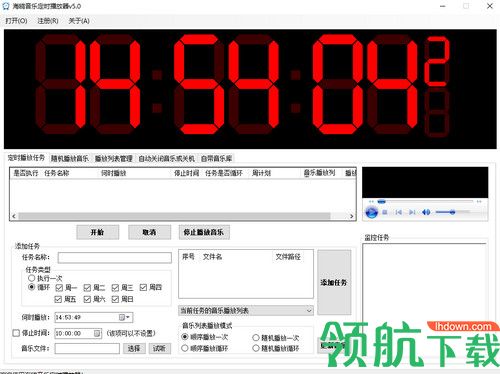500x374 pixels.
Task: Open the 关于(A) menu
Action: [x=79, y=21]
